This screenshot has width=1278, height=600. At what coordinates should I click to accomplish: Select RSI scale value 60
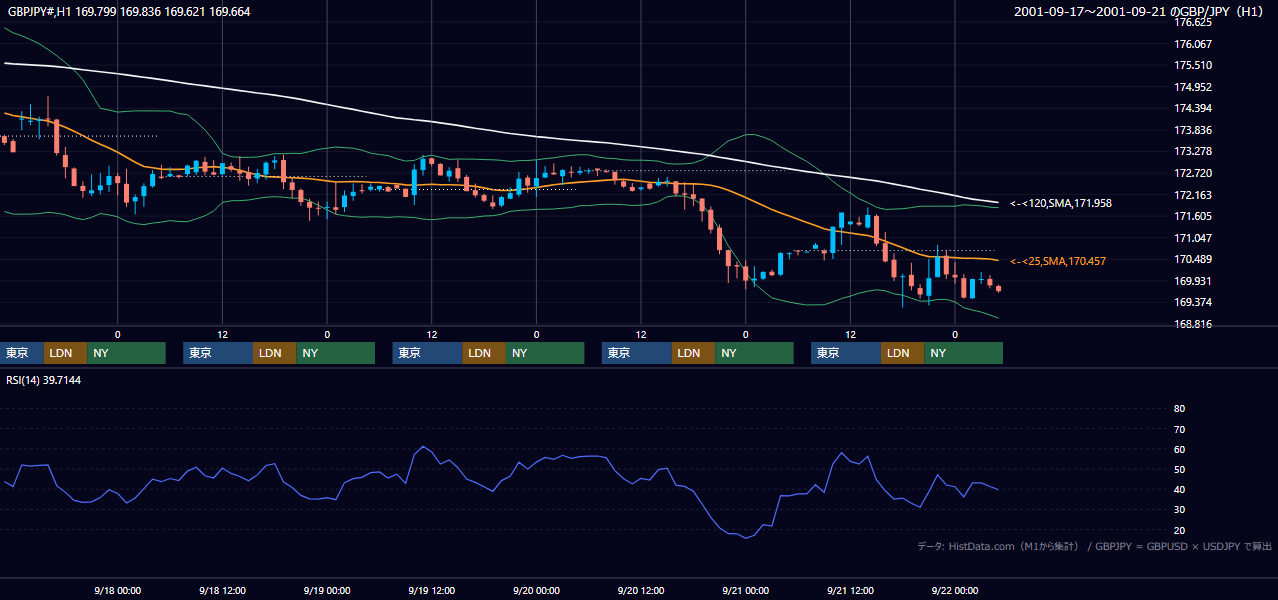1179,449
